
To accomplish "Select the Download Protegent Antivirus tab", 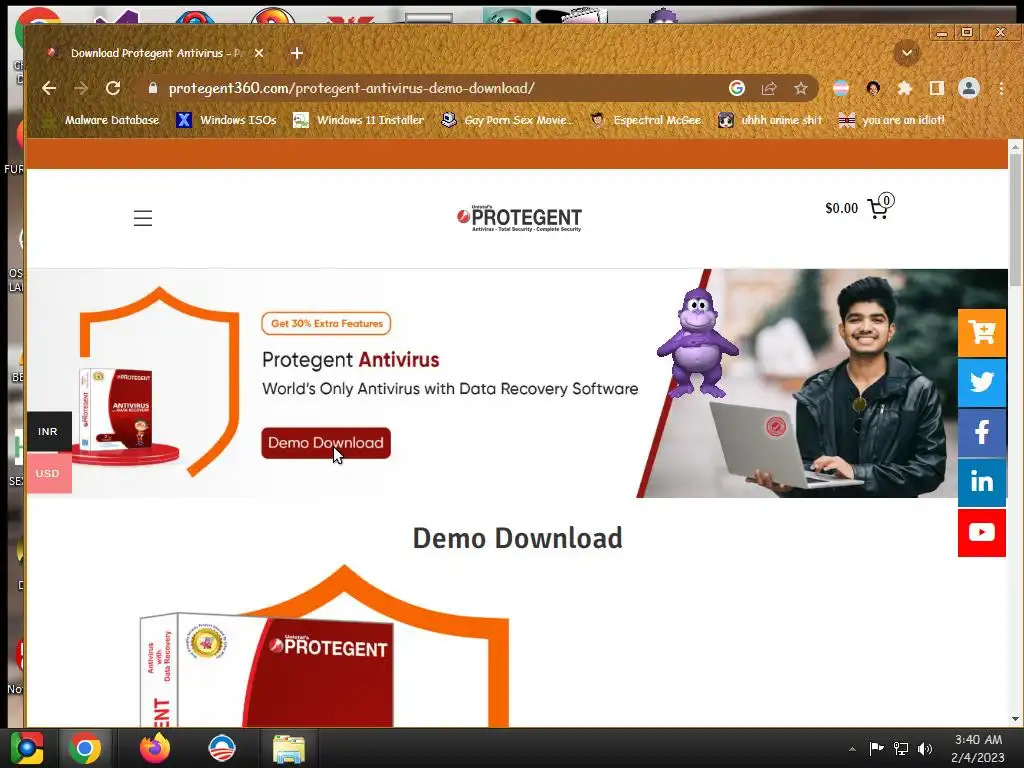I will point(153,53).
